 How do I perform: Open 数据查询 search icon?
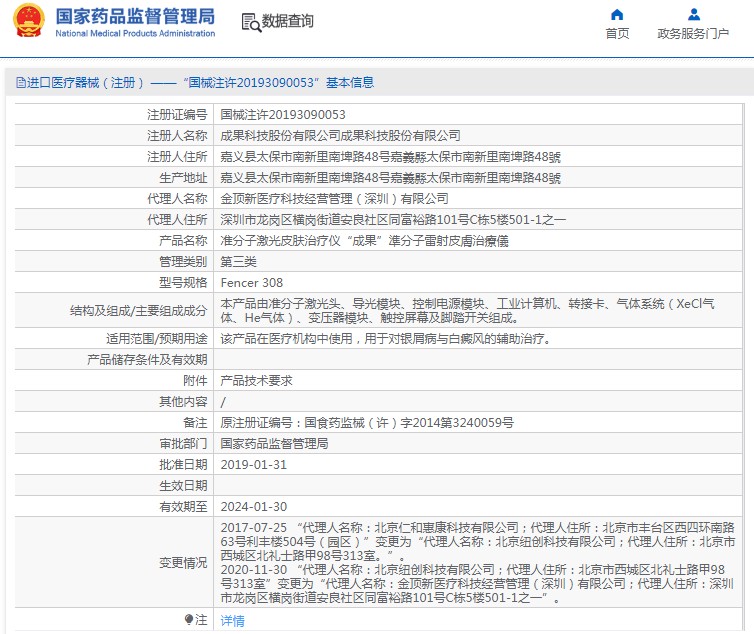[x=251, y=22]
